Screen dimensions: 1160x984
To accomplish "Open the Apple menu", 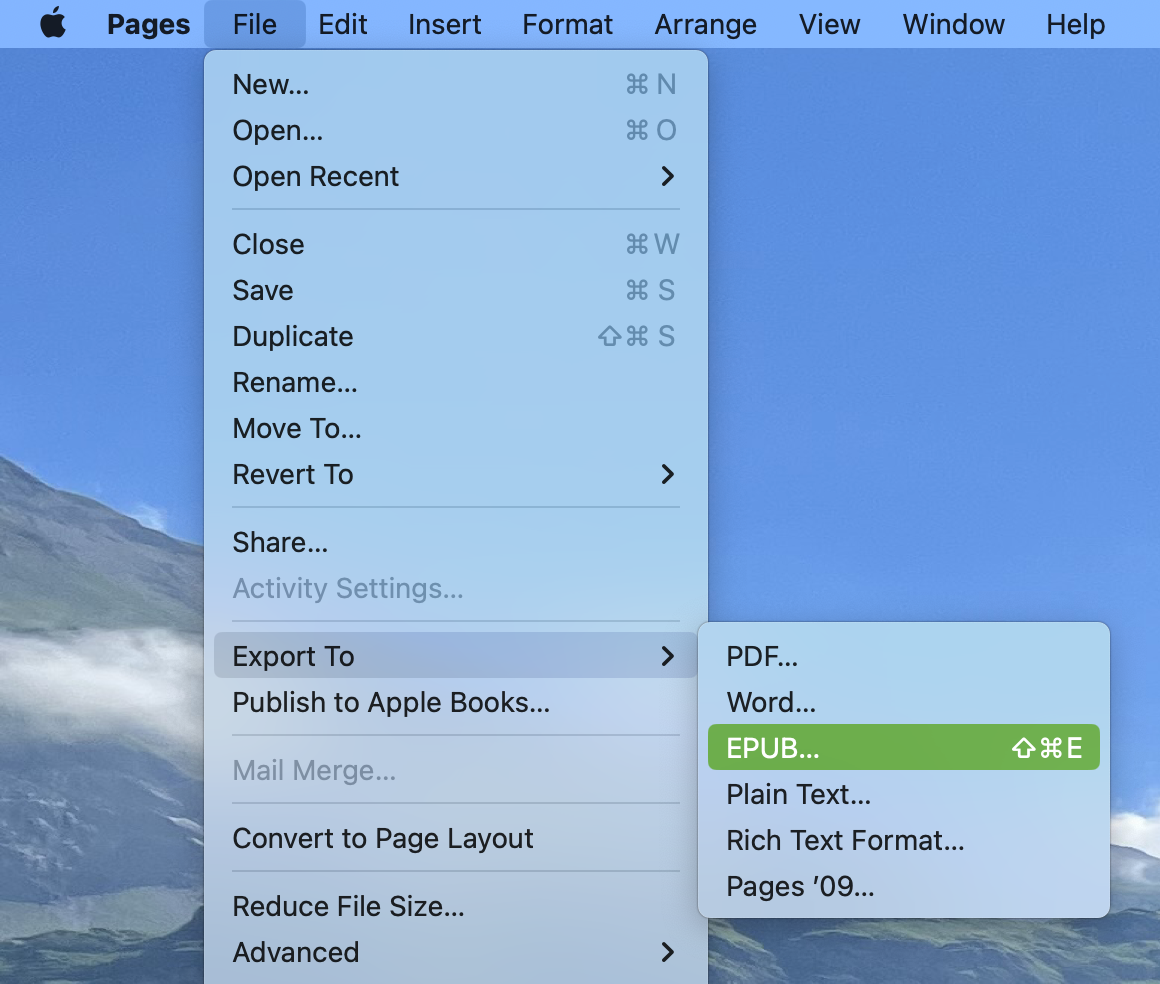I will pos(53,24).
